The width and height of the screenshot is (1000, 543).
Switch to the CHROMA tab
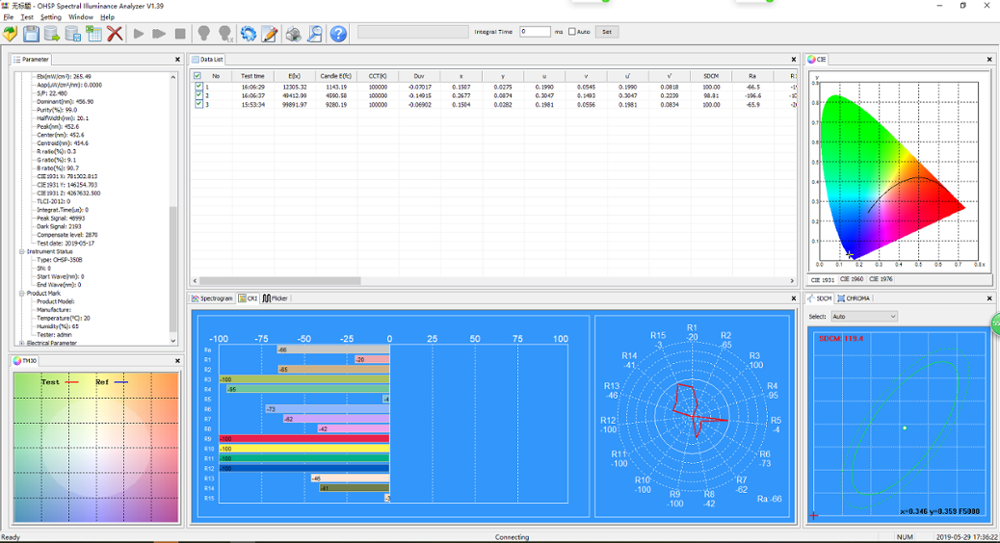pos(853,298)
